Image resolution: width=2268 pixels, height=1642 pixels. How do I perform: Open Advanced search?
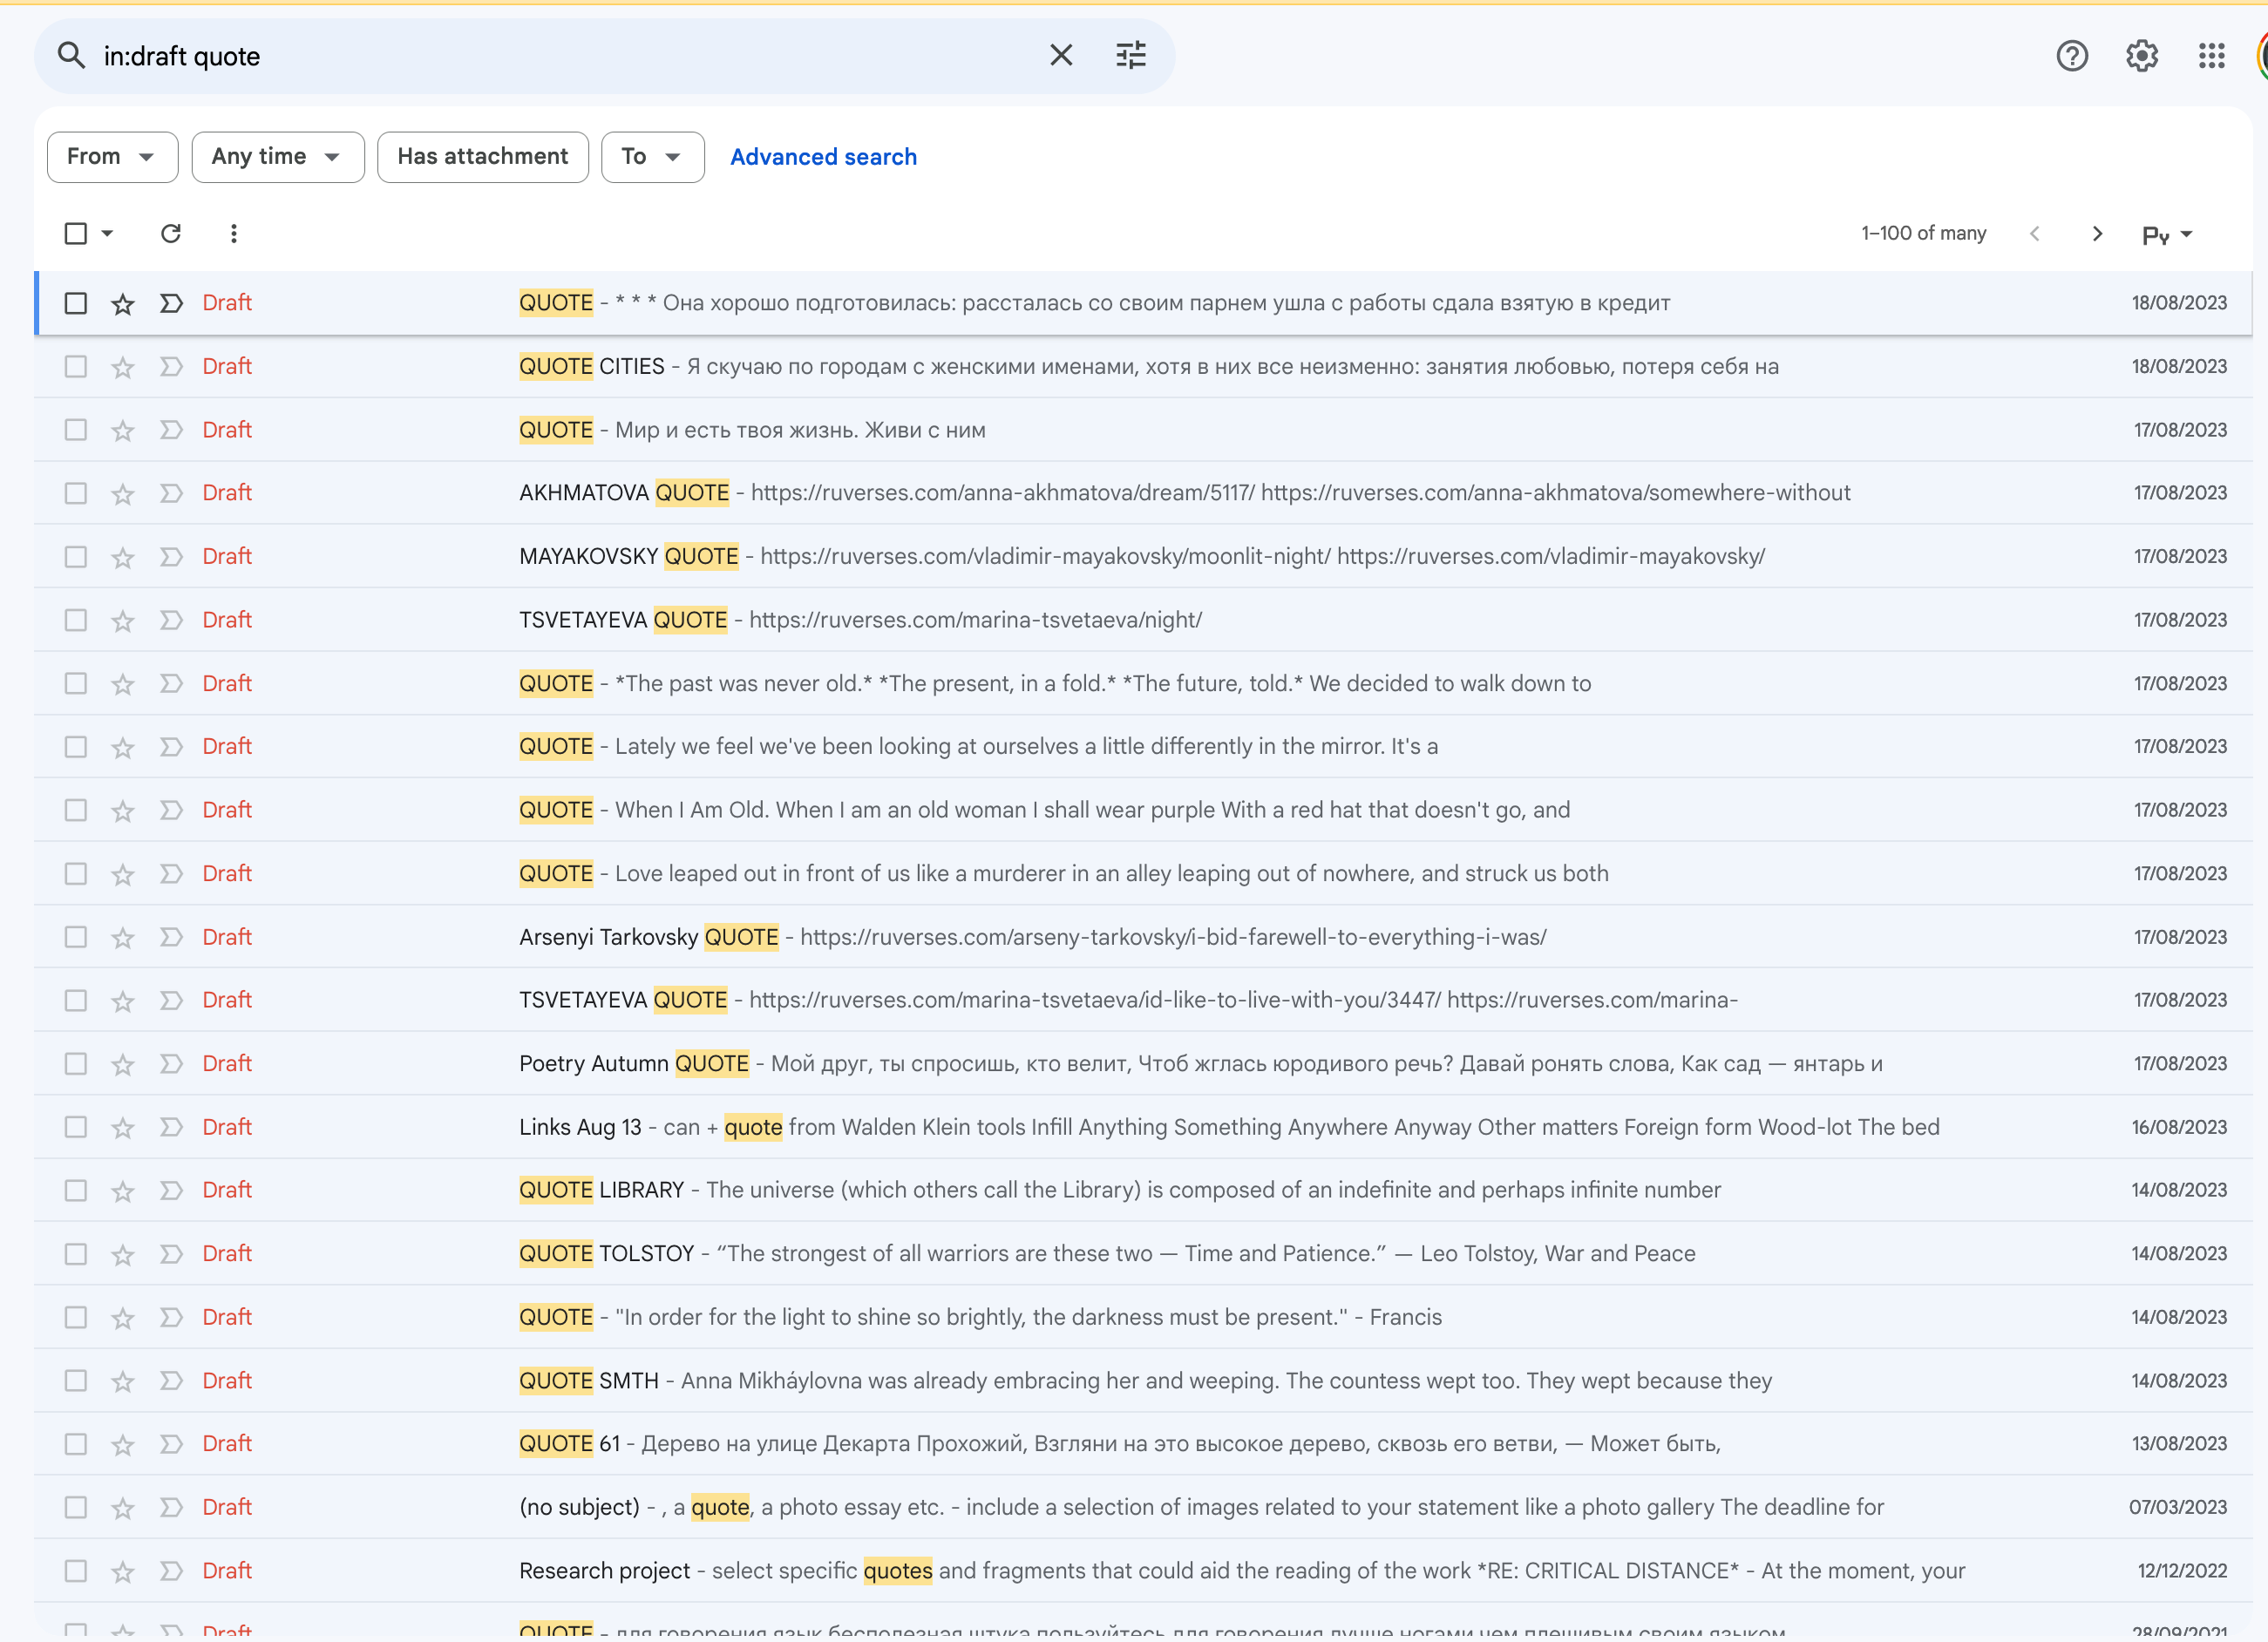[x=823, y=157]
